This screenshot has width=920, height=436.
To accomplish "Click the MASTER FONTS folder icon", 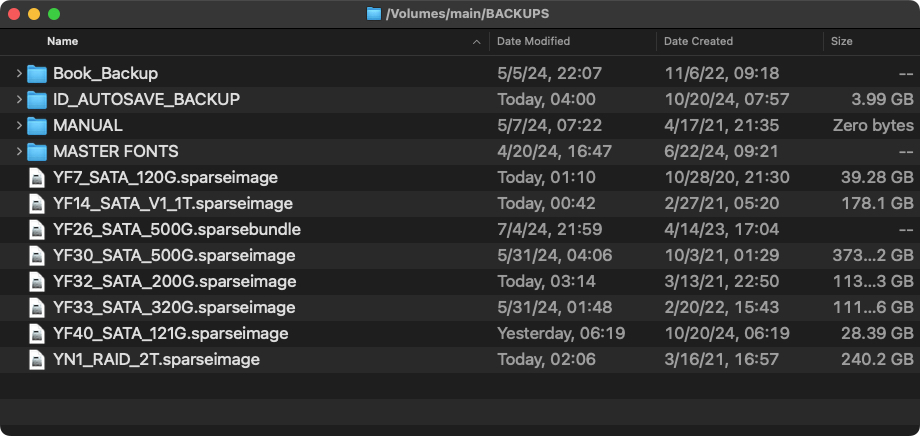I will click(x=37, y=151).
